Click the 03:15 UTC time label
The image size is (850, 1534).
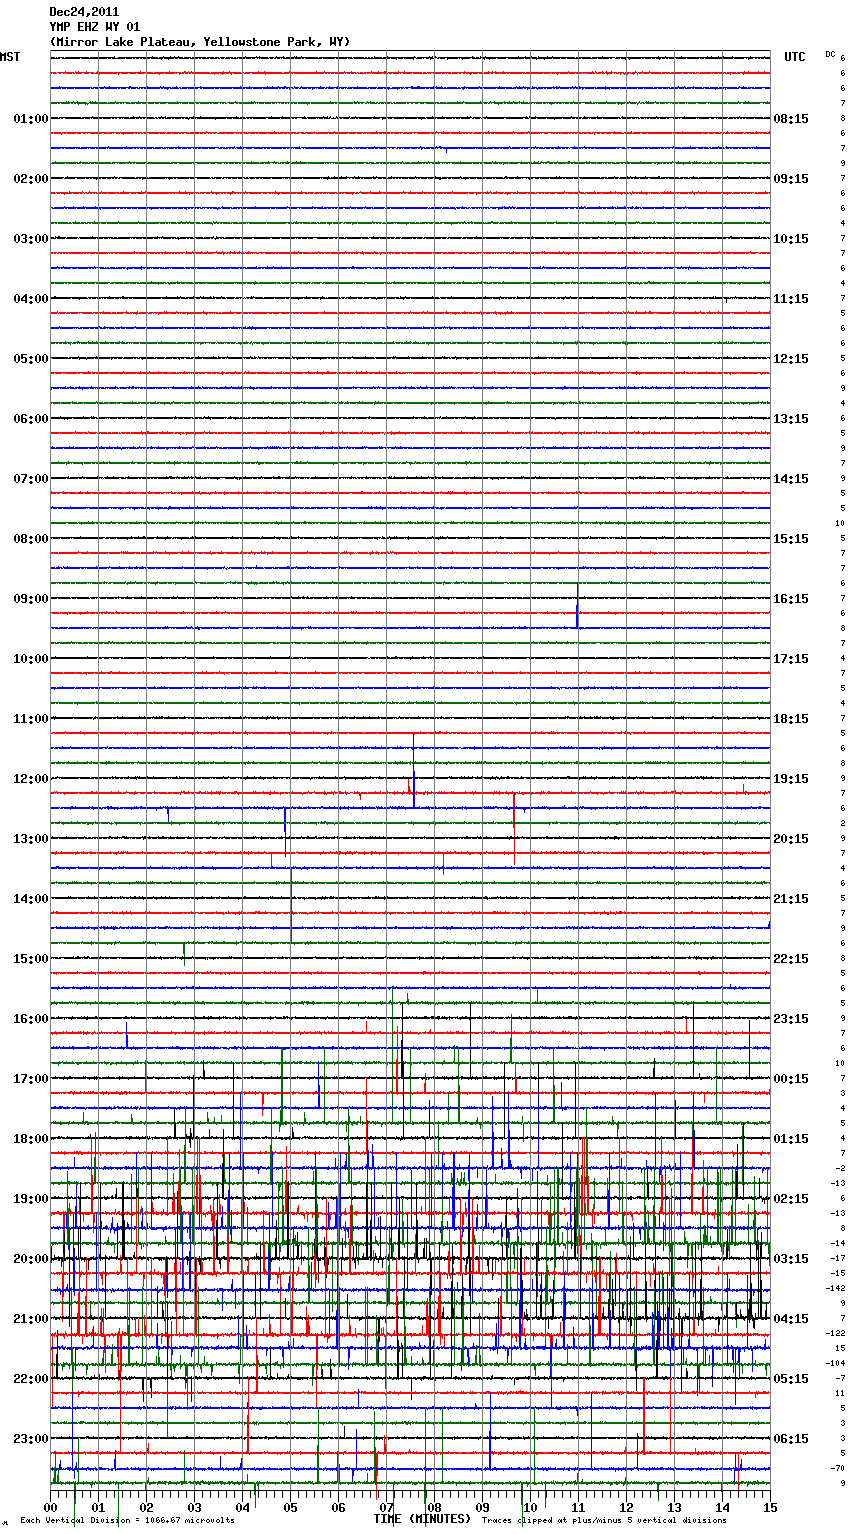point(791,1259)
